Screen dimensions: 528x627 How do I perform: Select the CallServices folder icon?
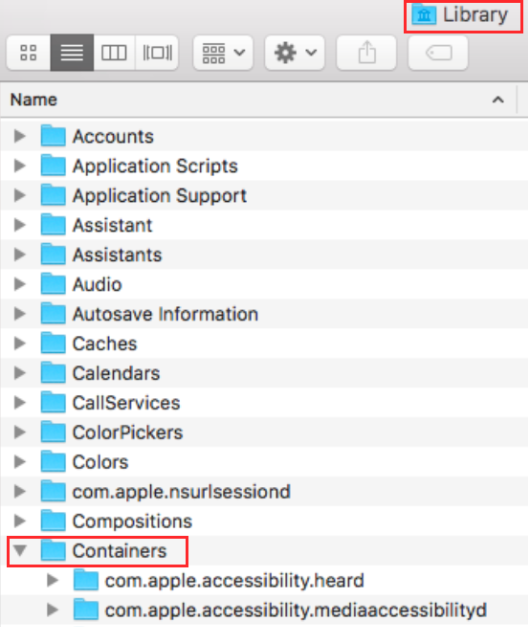(x=53, y=402)
